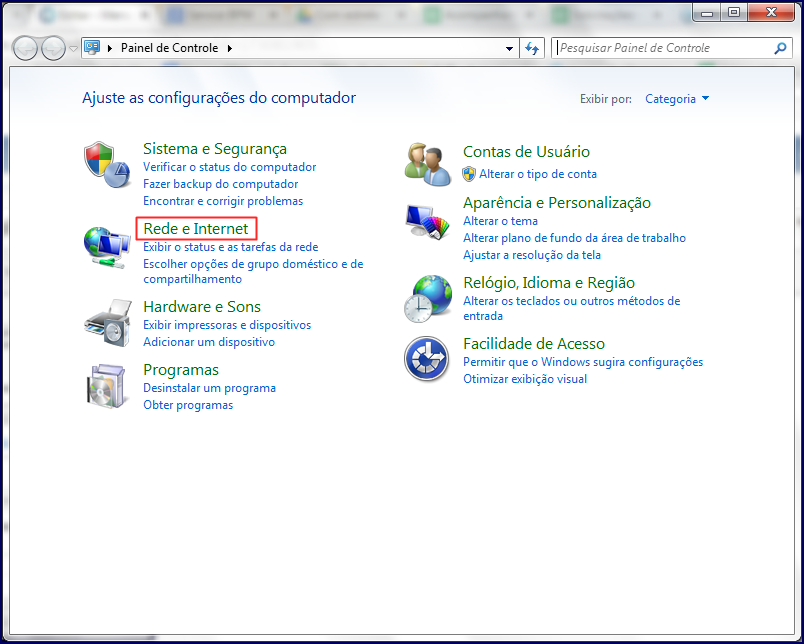Click the Programas disc box icon
This screenshot has height=644, width=804.
point(106,386)
